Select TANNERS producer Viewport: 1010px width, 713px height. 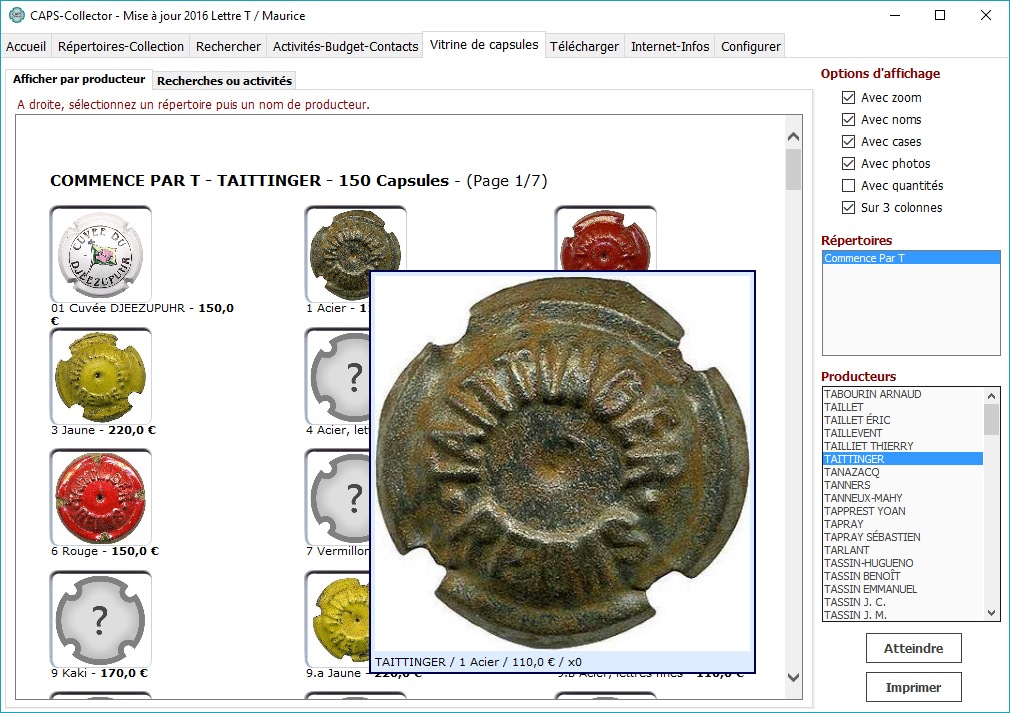903,485
